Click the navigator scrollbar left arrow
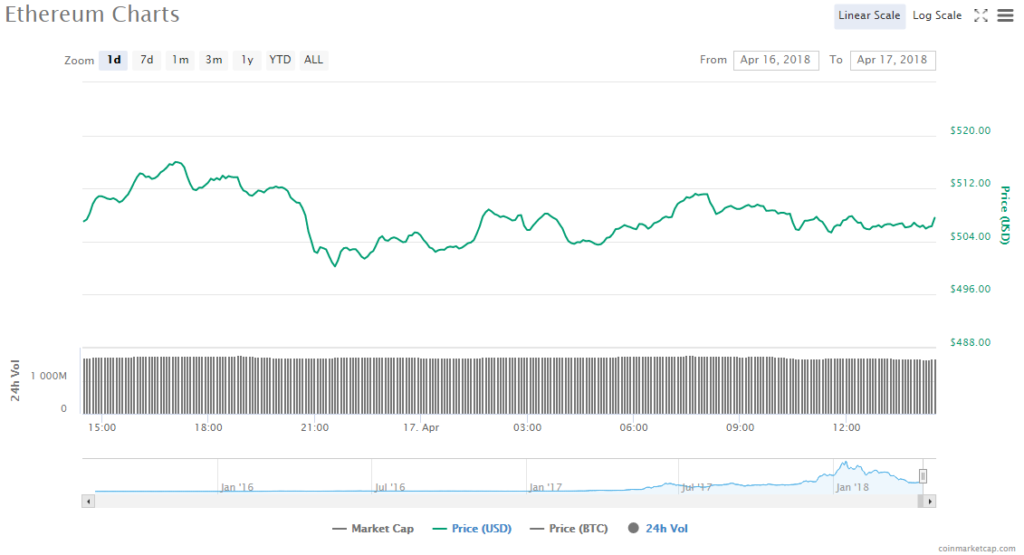The image size is (1024, 555). pos(89,500)
